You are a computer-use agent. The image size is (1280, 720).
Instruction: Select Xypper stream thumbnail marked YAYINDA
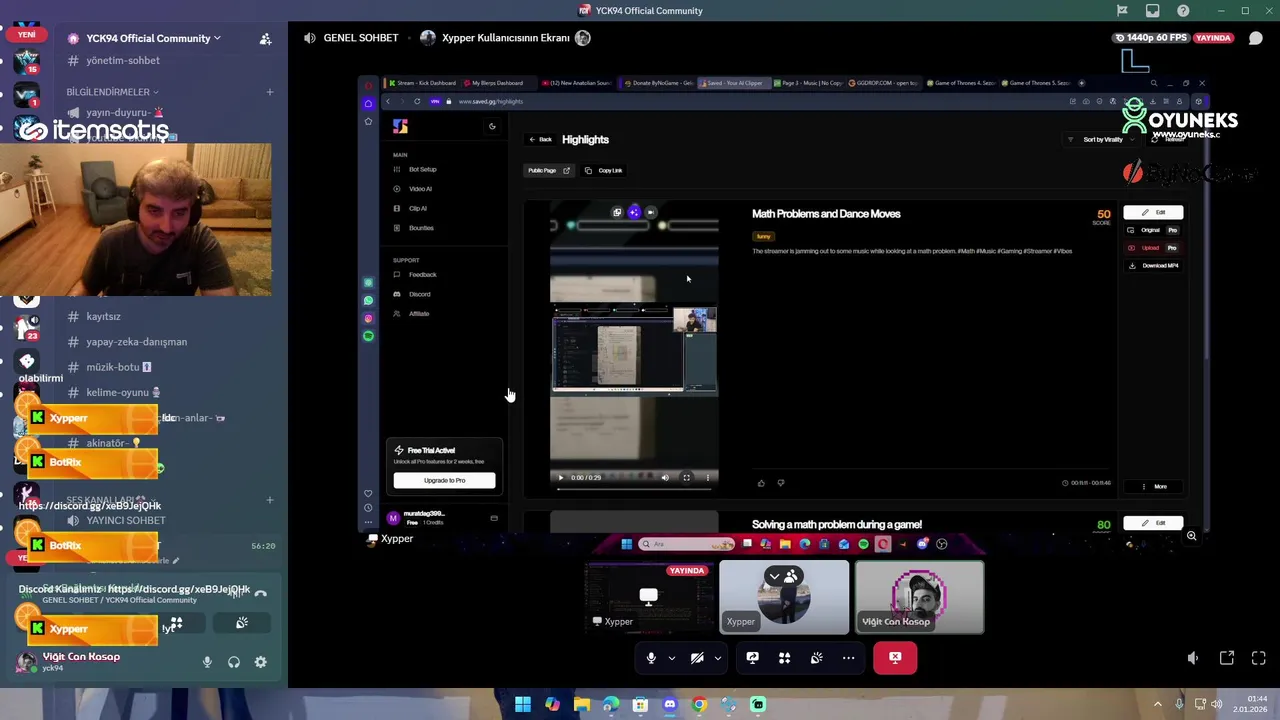pyautogui.click(x=648, y=597)
